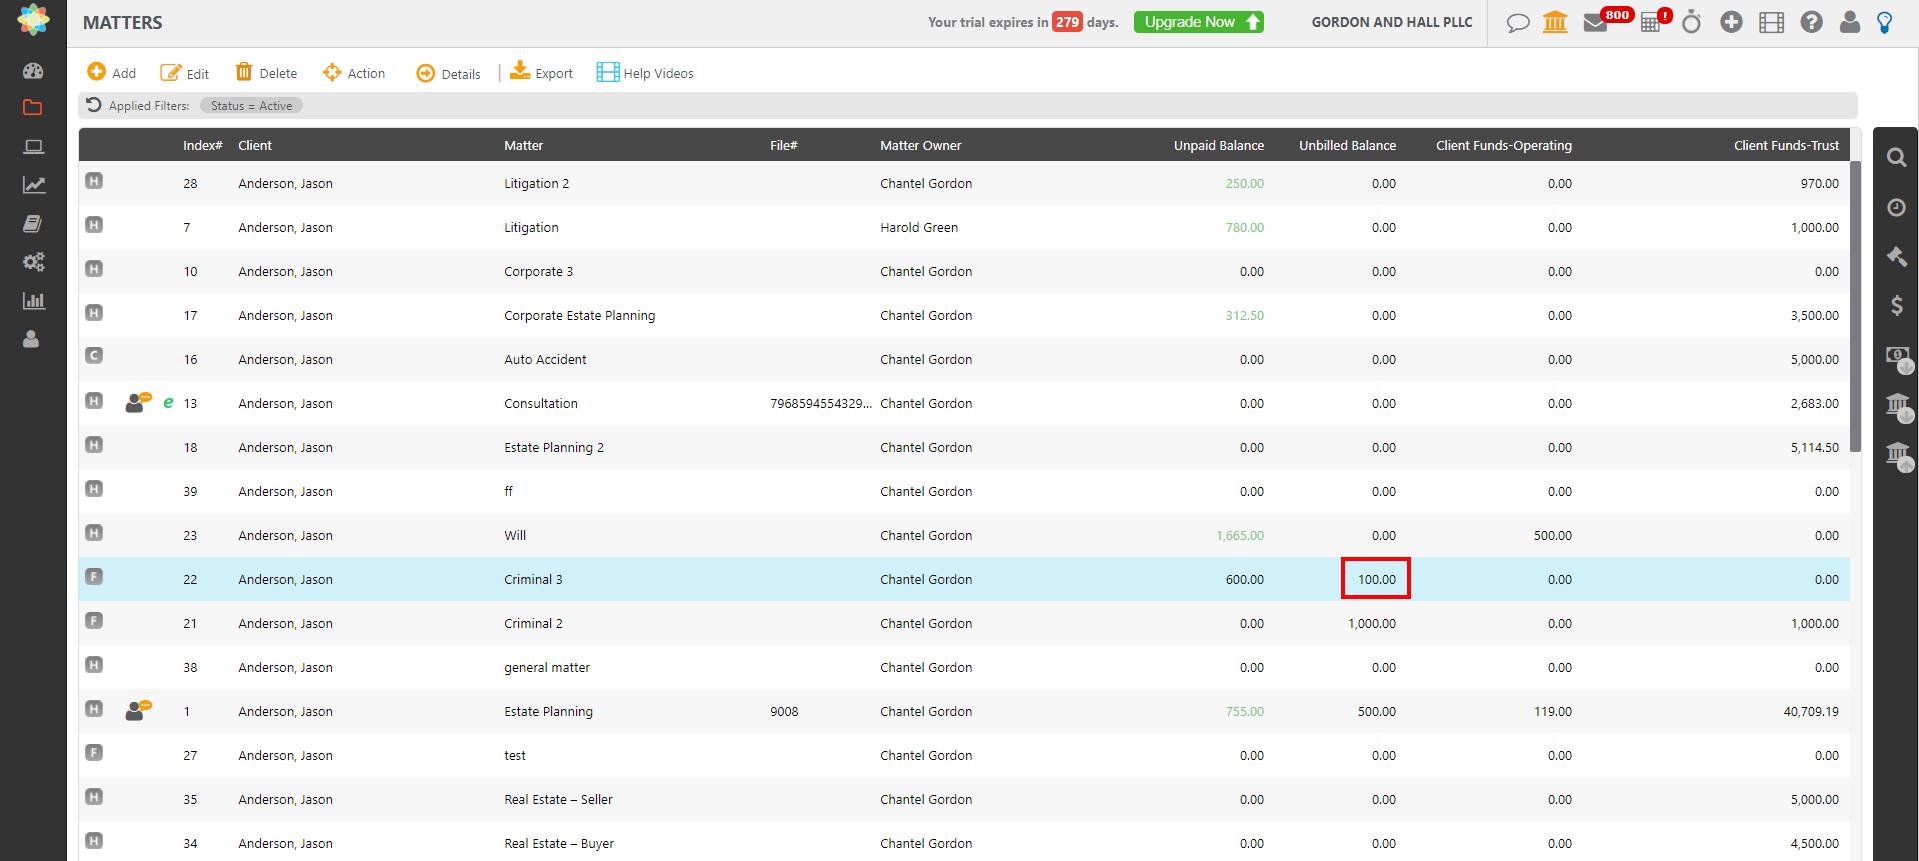The image size is (1919, 861).
Task: Open the laptop icon in left sidebar
Action: tap(33, 147)
